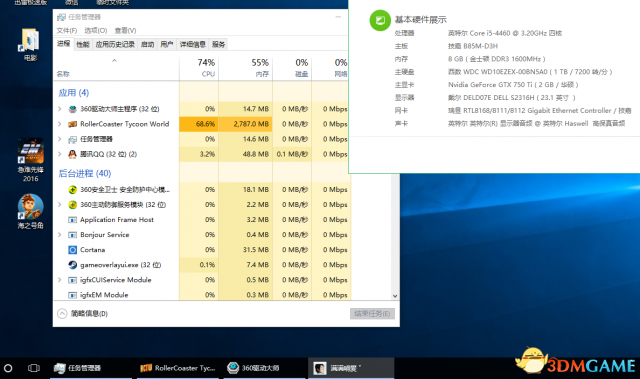
Task: Sort by the 名称 column header
Action: (x=116, y=68)
